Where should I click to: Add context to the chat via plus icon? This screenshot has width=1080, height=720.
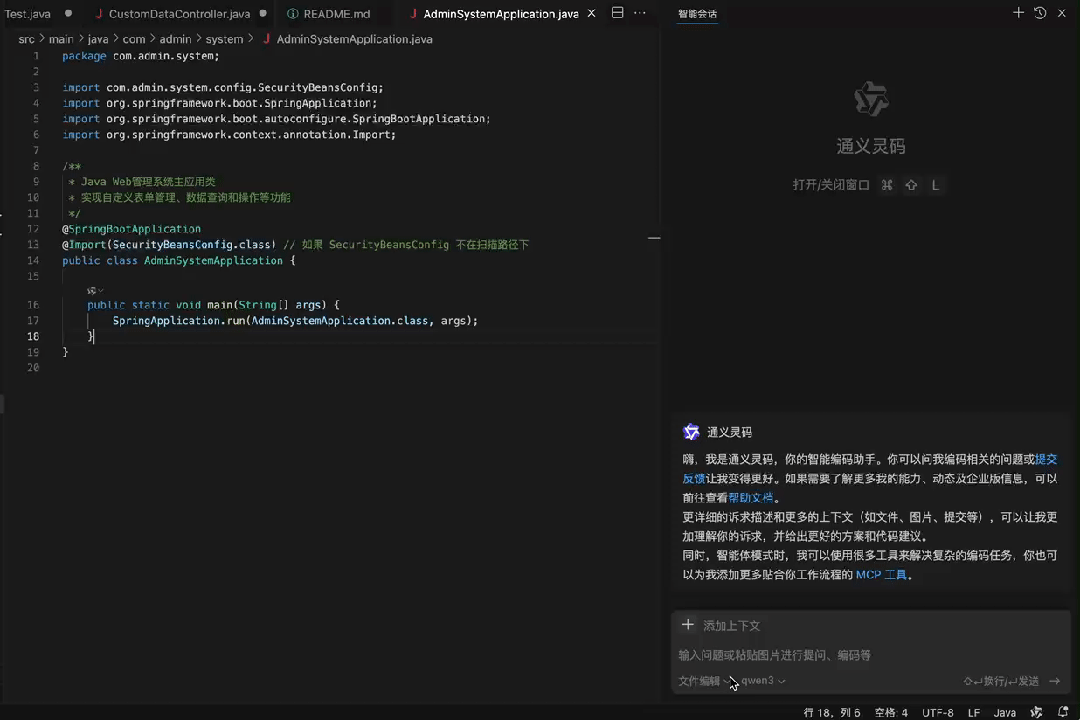click(x=687, y=625)
